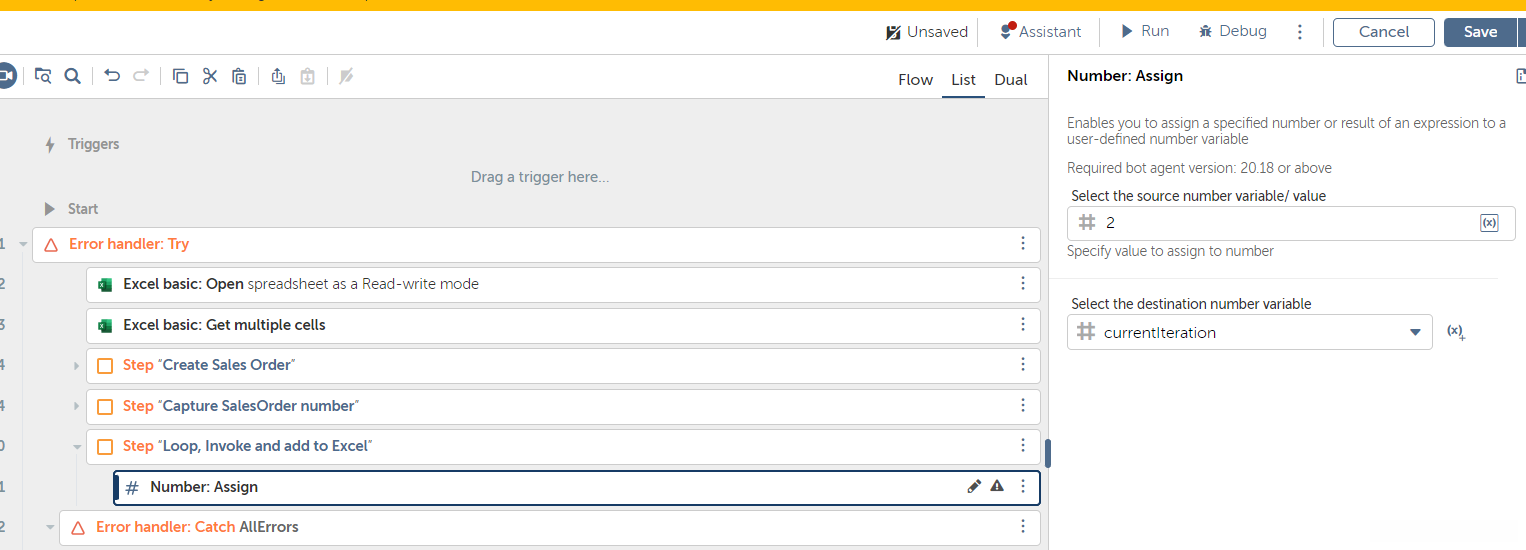Image resolution: width=1526 pixels, height=550 pixels.
Task: Click the Cancel button
Action: (x=1384, y=32)
